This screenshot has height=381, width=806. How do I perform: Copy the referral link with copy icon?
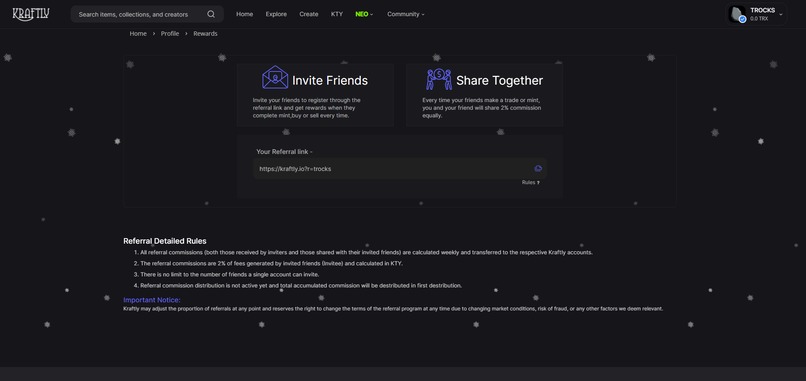coord(538,168)
